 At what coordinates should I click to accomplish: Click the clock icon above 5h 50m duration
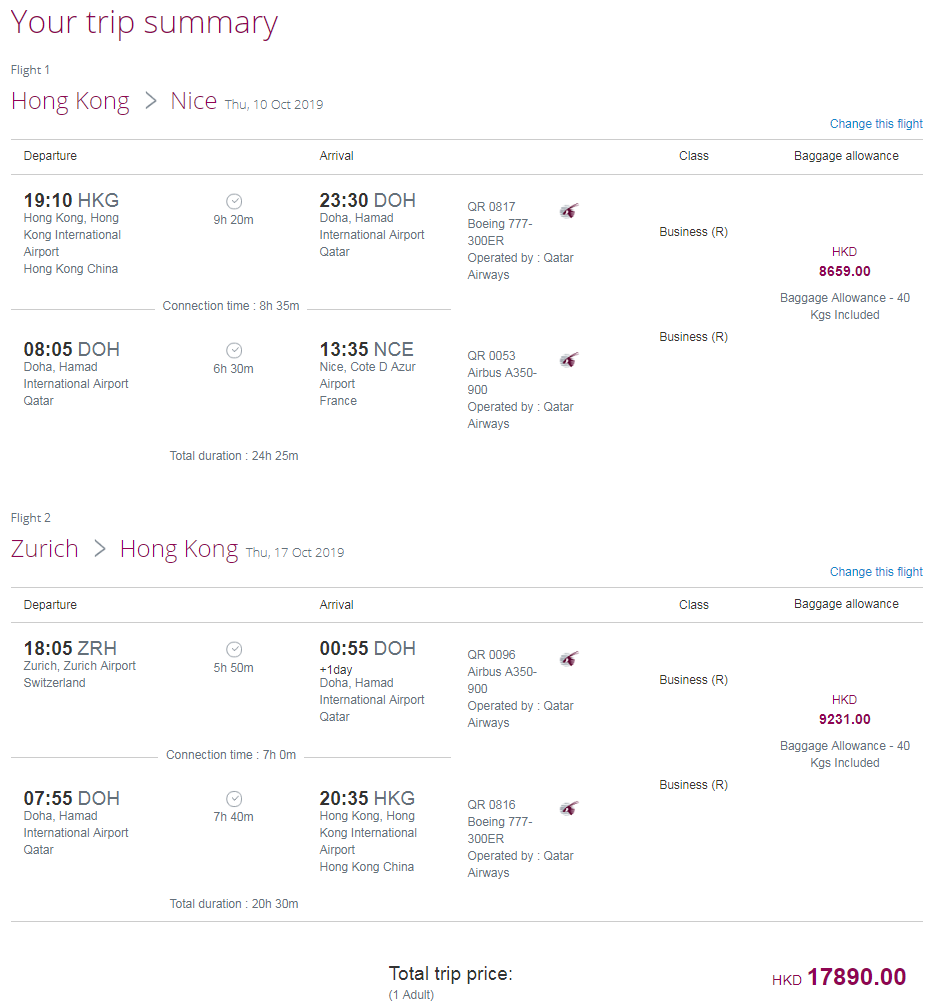(234, 649)
